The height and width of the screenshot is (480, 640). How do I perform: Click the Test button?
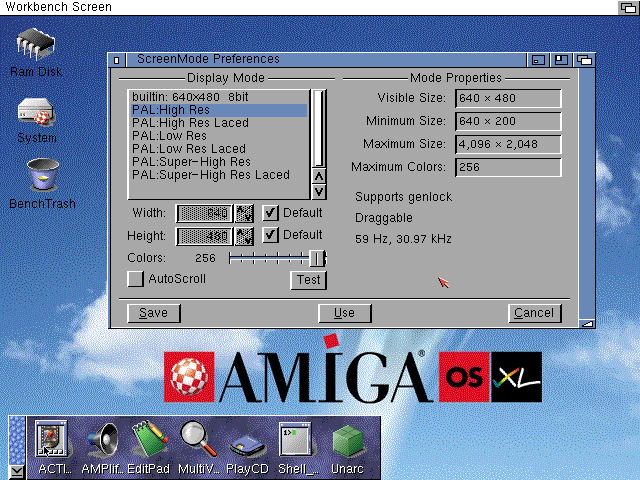tap(309, 280)
